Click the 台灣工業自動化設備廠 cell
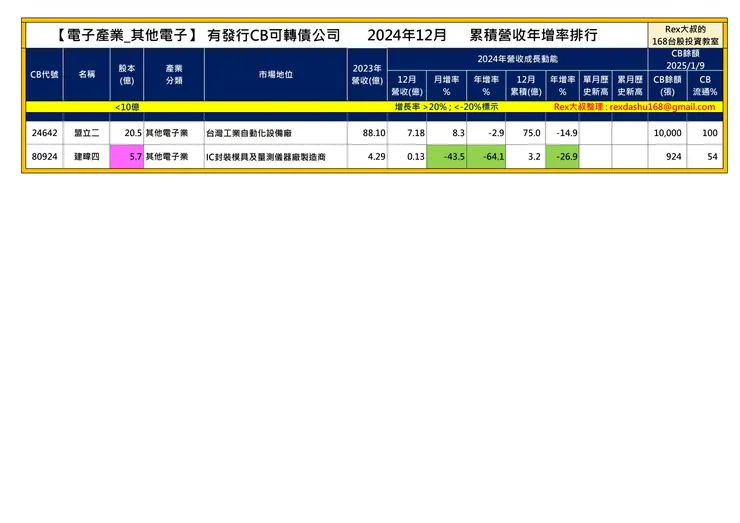This screenshot has width=740, height=523. pos(276,133)
